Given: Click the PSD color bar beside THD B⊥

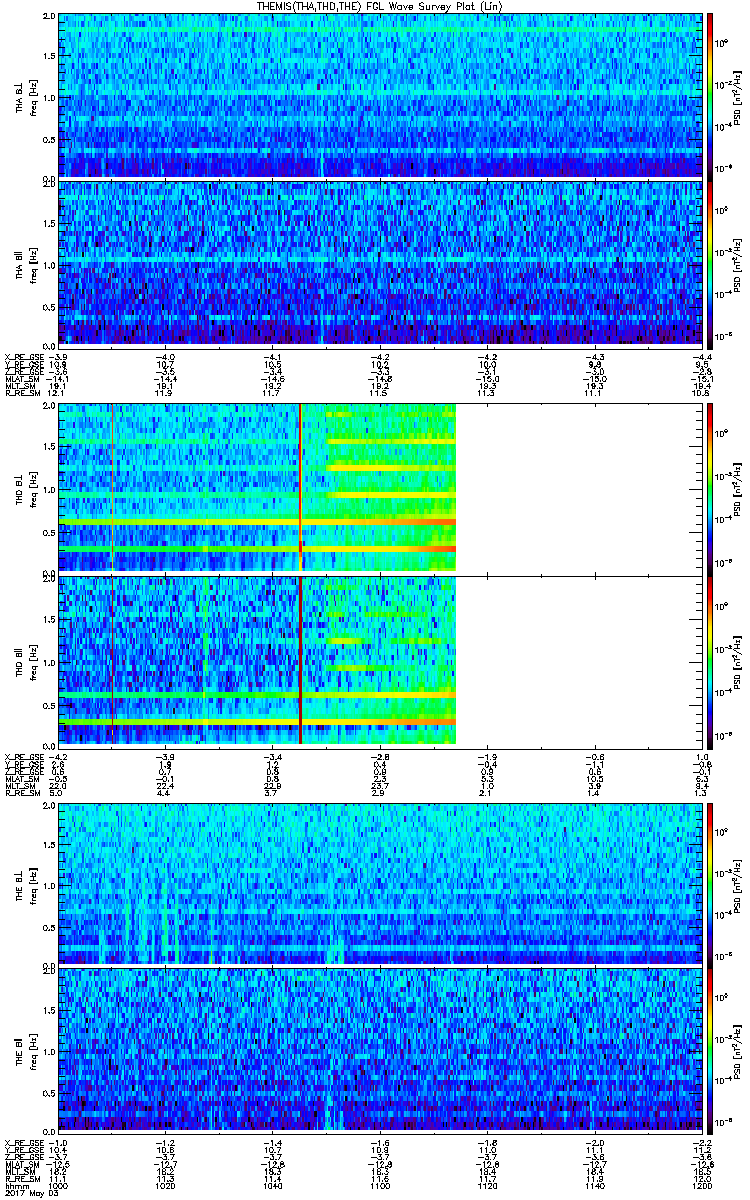Looking at the screenshot, I should pos(711,488).
